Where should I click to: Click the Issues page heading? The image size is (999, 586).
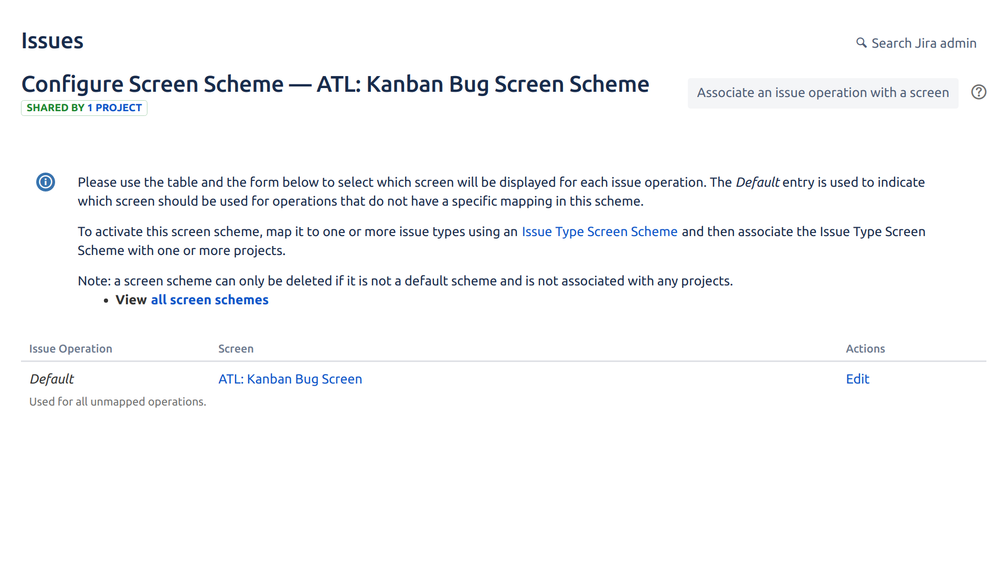click(52, 41)
